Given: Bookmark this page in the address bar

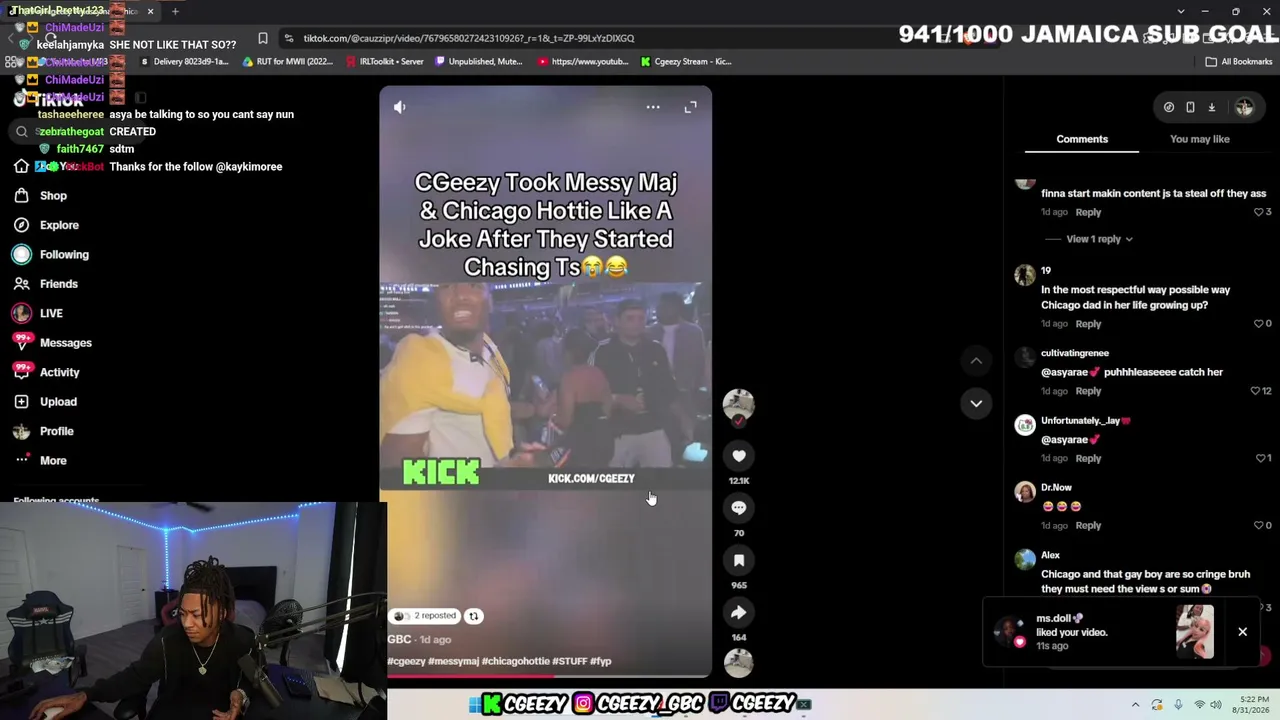Looking at the screenshot, I should (263, 38).
